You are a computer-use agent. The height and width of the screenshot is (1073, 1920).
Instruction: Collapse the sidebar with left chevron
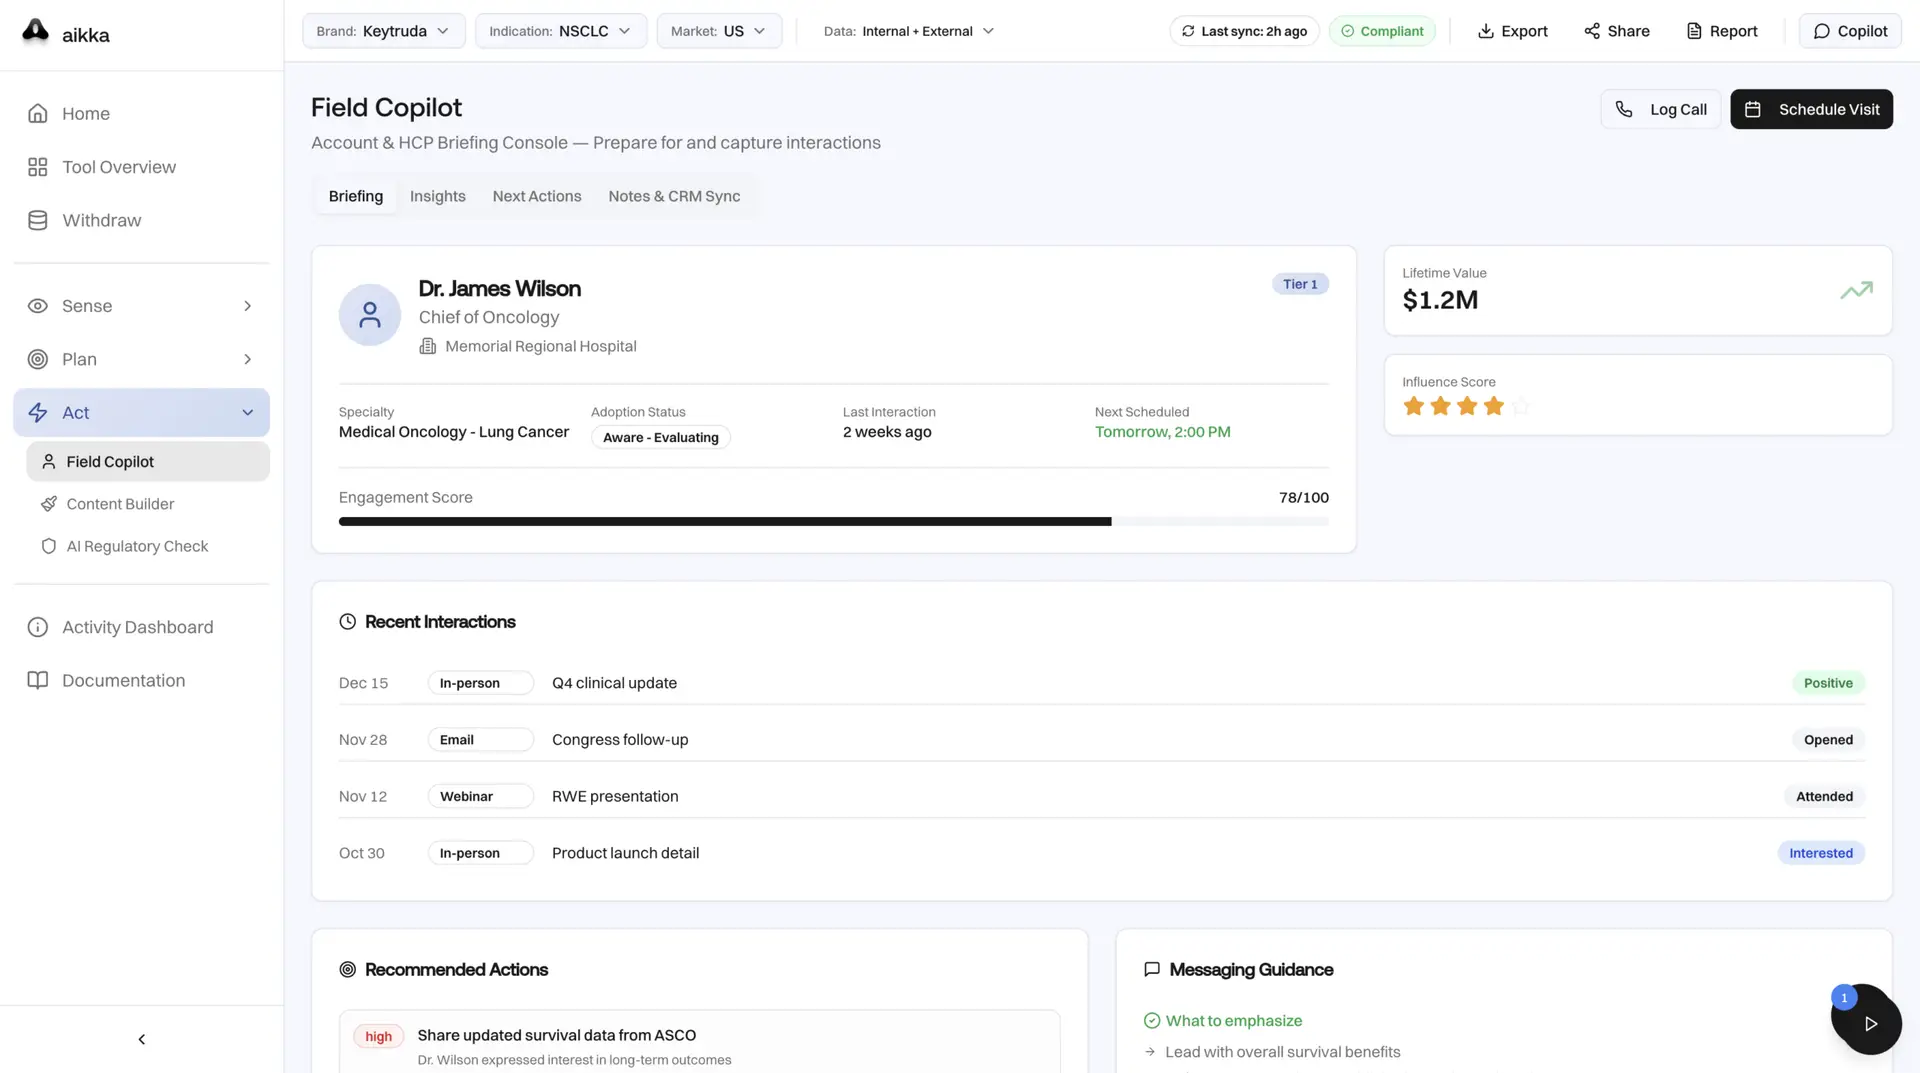(x=141, y=1039)
